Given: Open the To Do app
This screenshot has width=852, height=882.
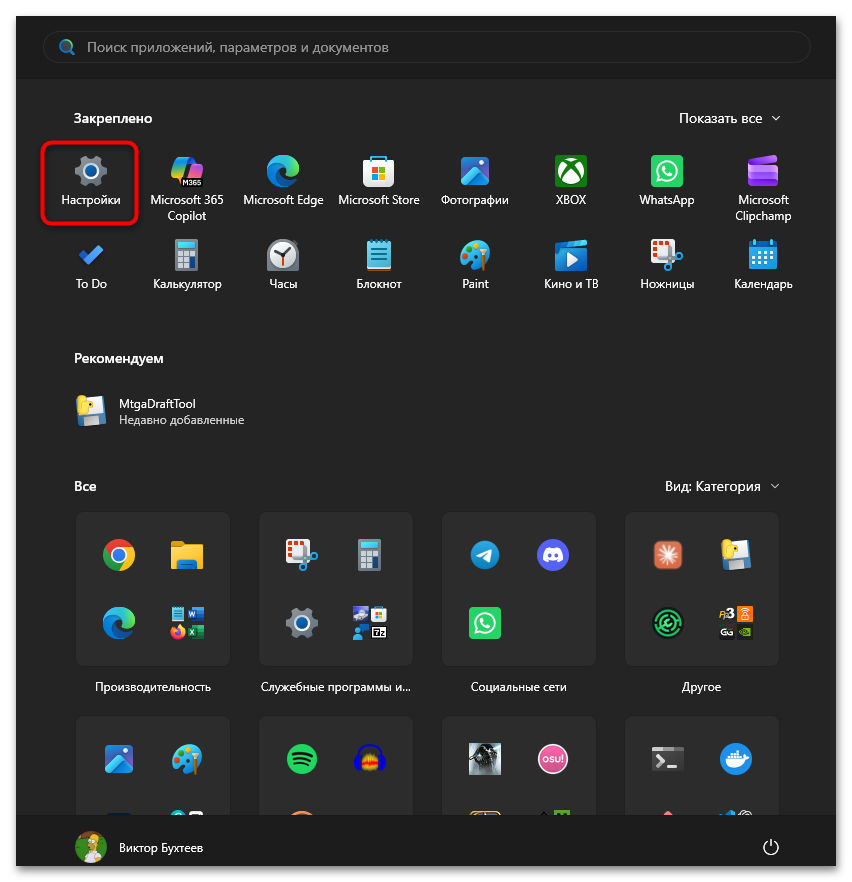Looking at the screenshot, I should click(x=91, y=264).
